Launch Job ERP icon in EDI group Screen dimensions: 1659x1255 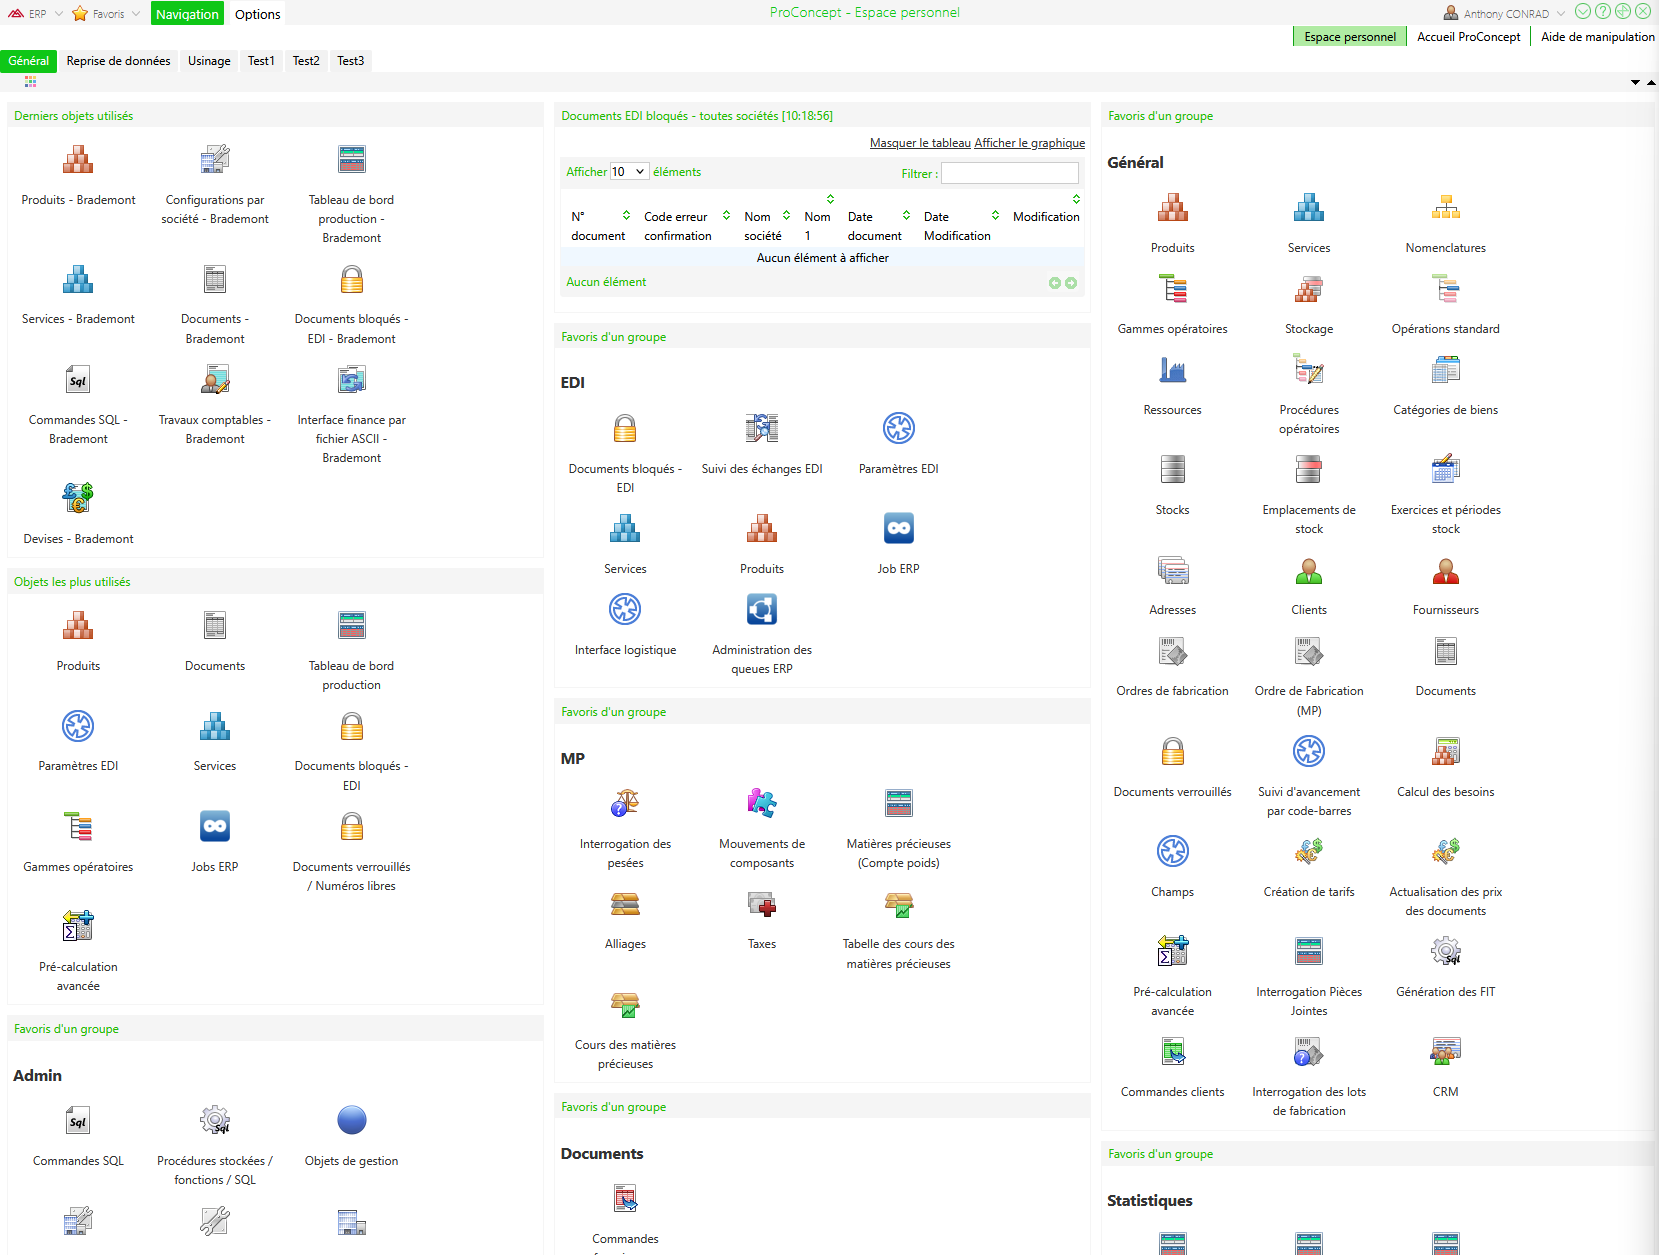[x=899, y=529]
